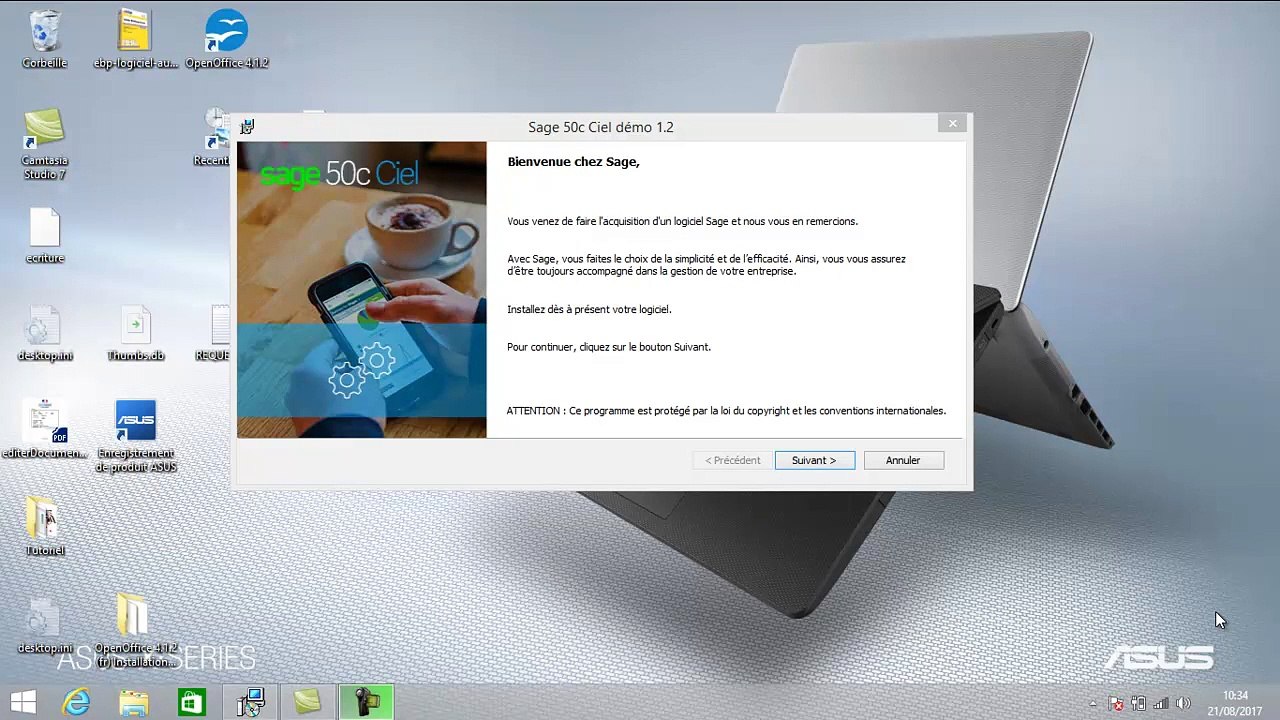Open the Windows Start button
This screenshot has width=1280, height=720.
click(x=22, y=702)
